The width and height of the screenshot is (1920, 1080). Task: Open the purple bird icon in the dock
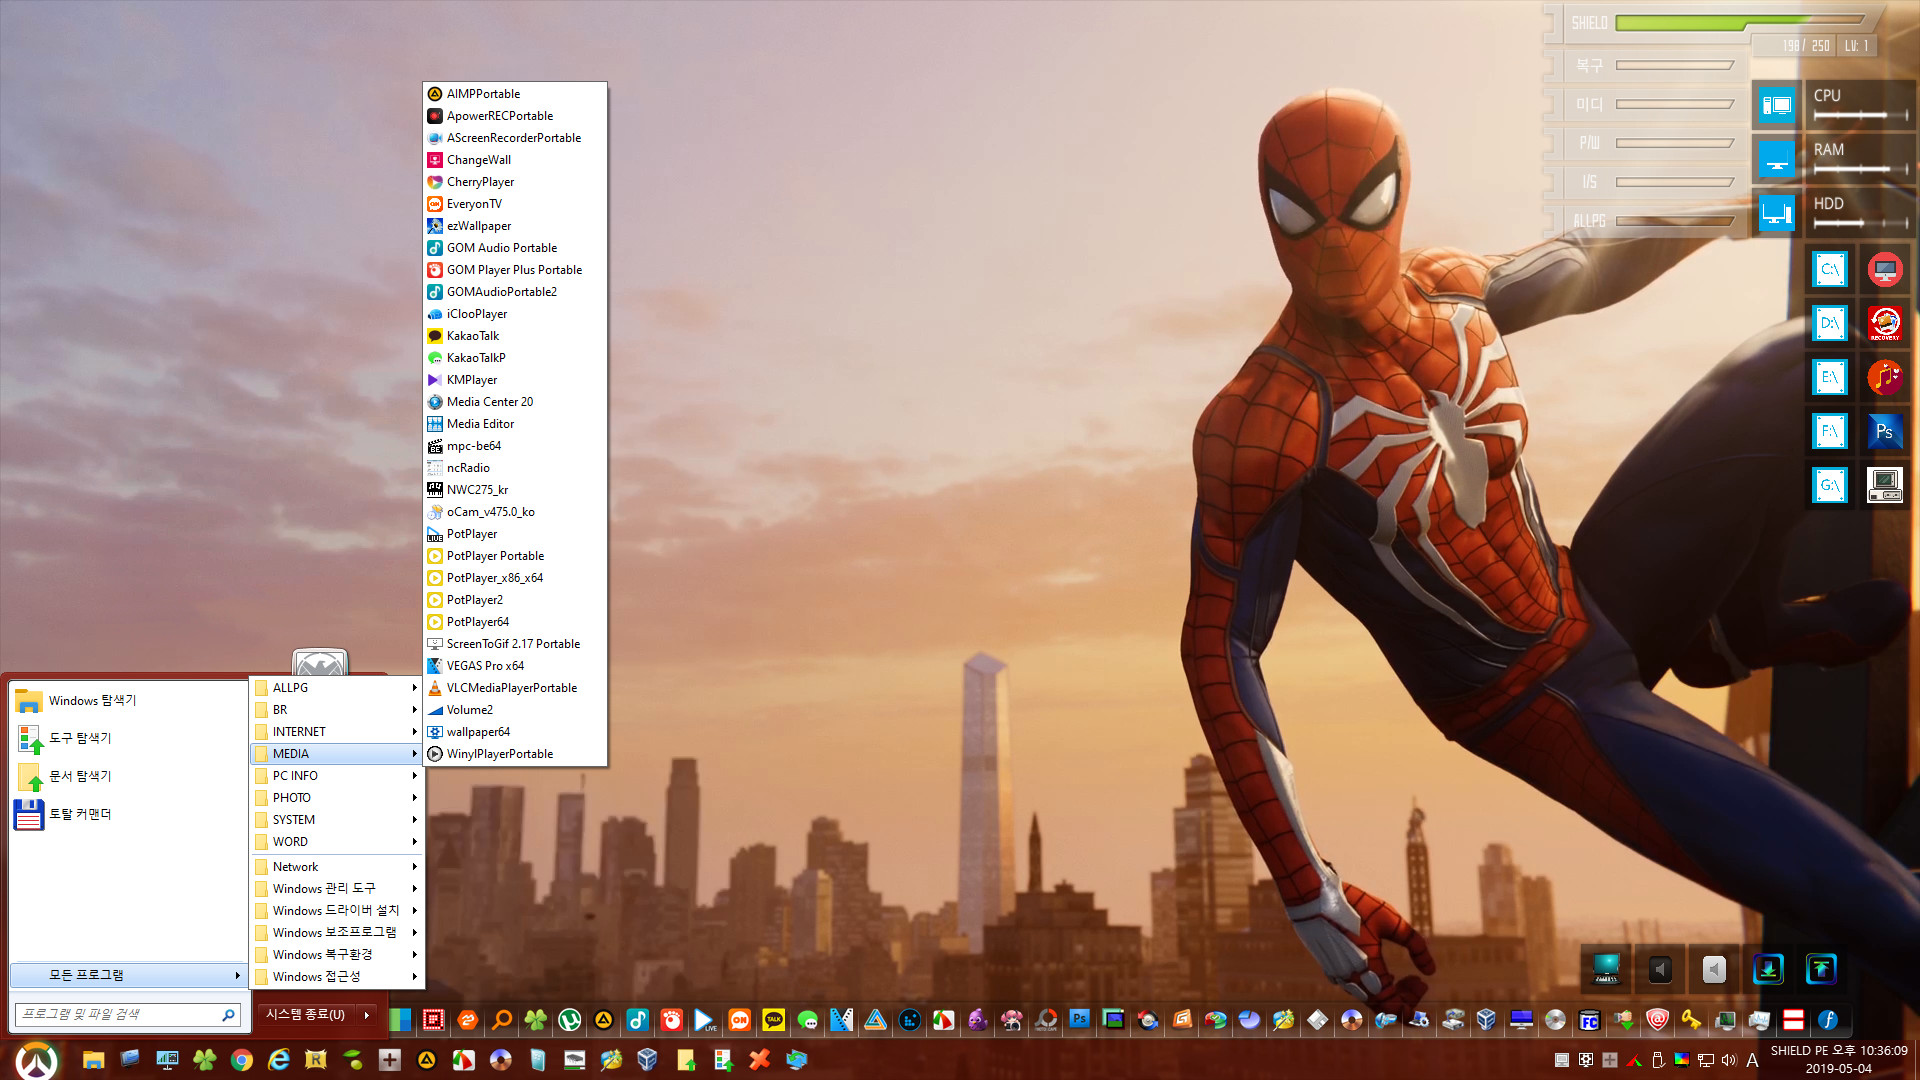pos(978,1020)
